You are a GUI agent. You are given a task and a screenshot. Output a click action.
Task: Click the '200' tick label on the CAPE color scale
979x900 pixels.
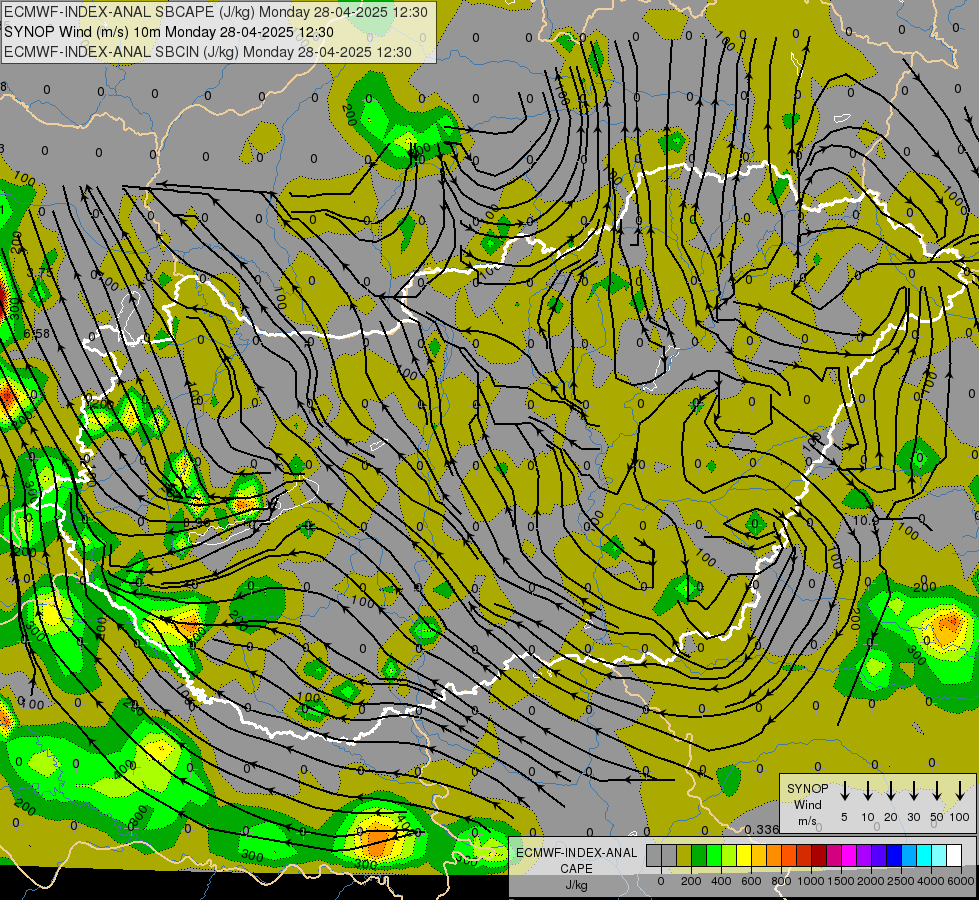691,881
